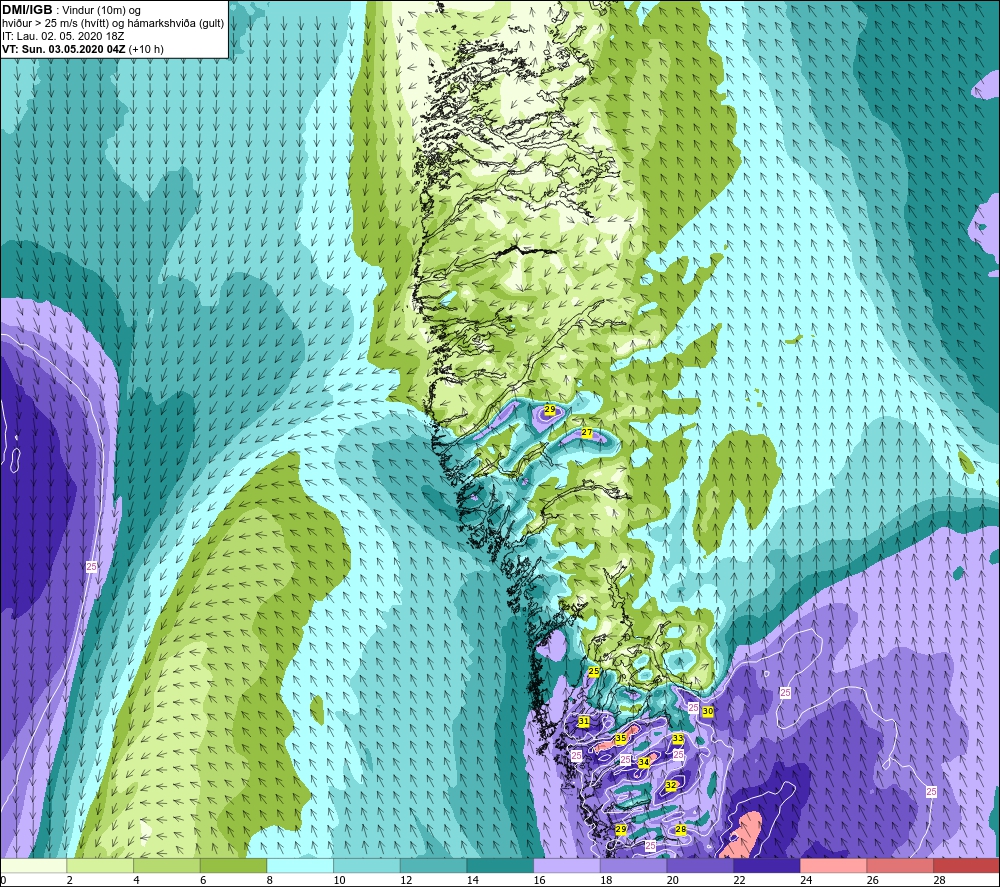Click the legend scale value 12
1000x887 pixels.
[x=406, y=880]
